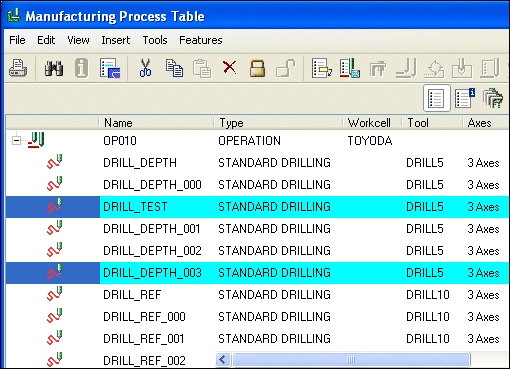Click the Type column header

[278, 123]
